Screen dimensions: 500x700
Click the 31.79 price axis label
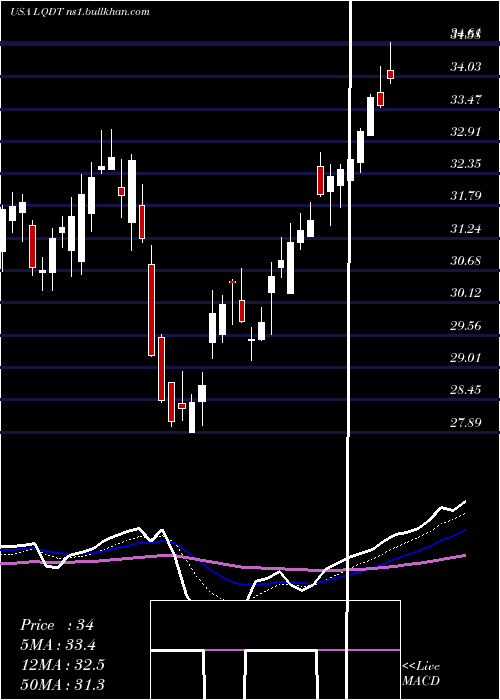click(x=466, y=196)
